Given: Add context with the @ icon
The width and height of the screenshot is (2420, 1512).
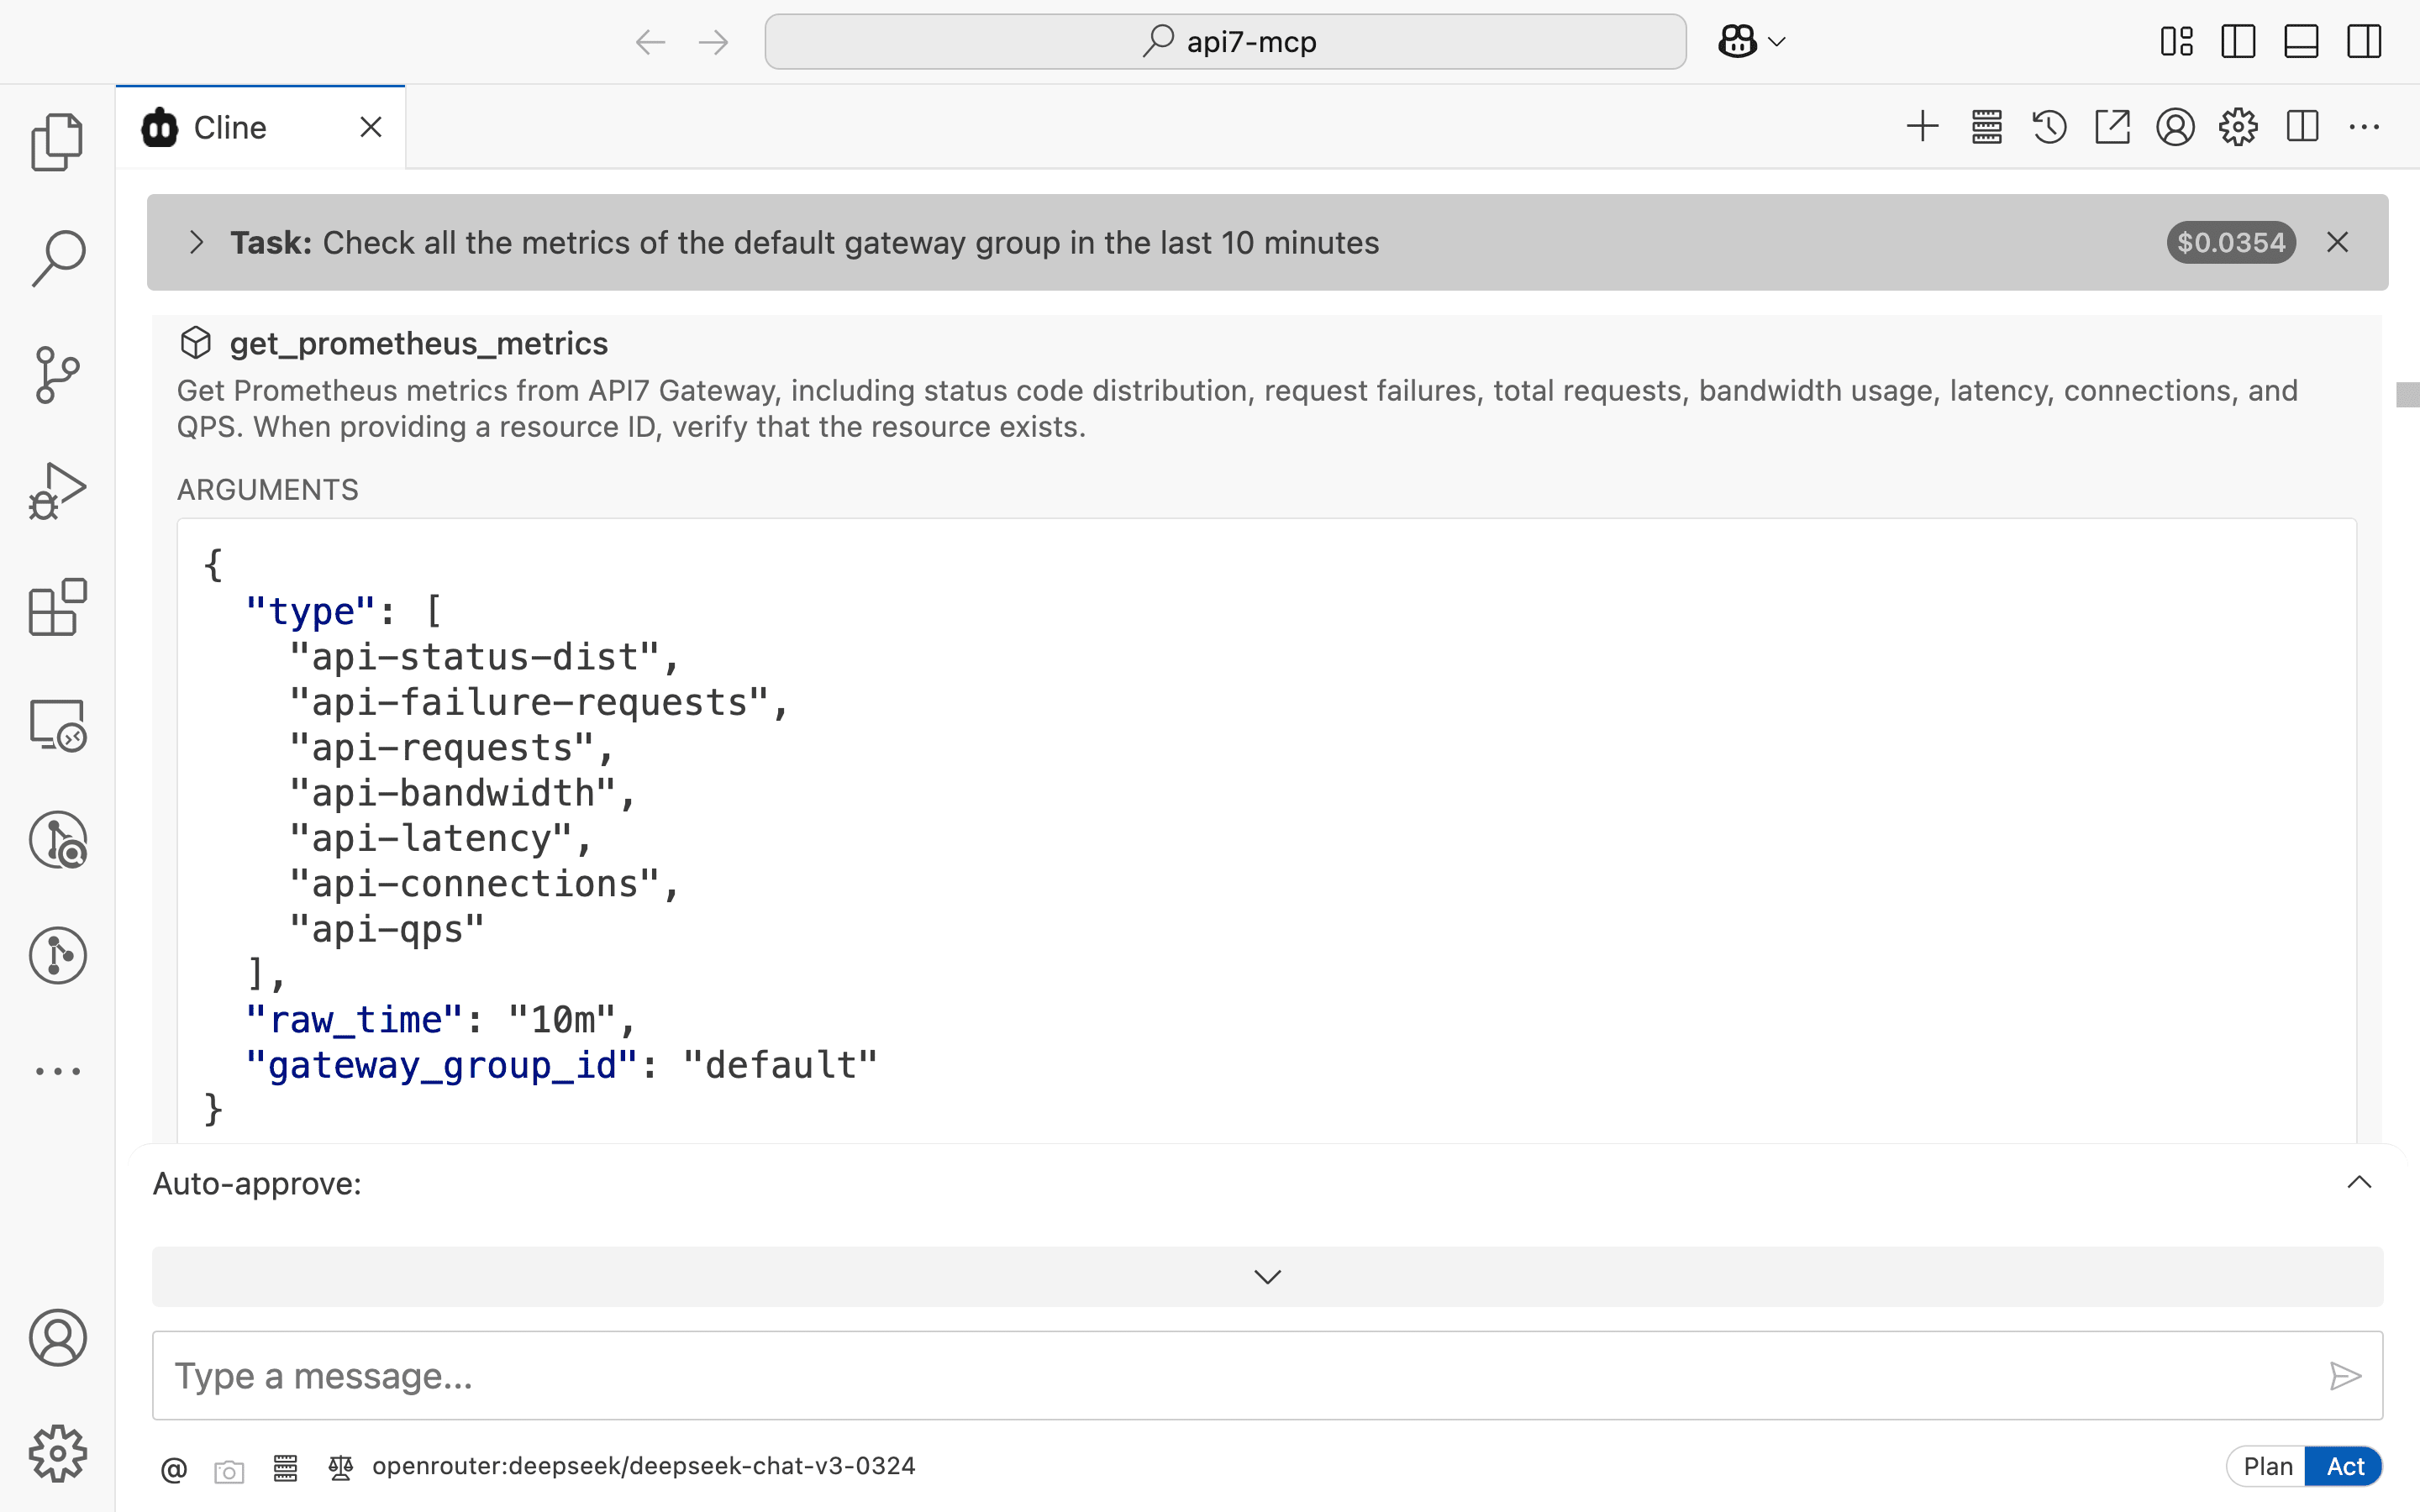Looking at the screenshot, I should coord(173,1468).
